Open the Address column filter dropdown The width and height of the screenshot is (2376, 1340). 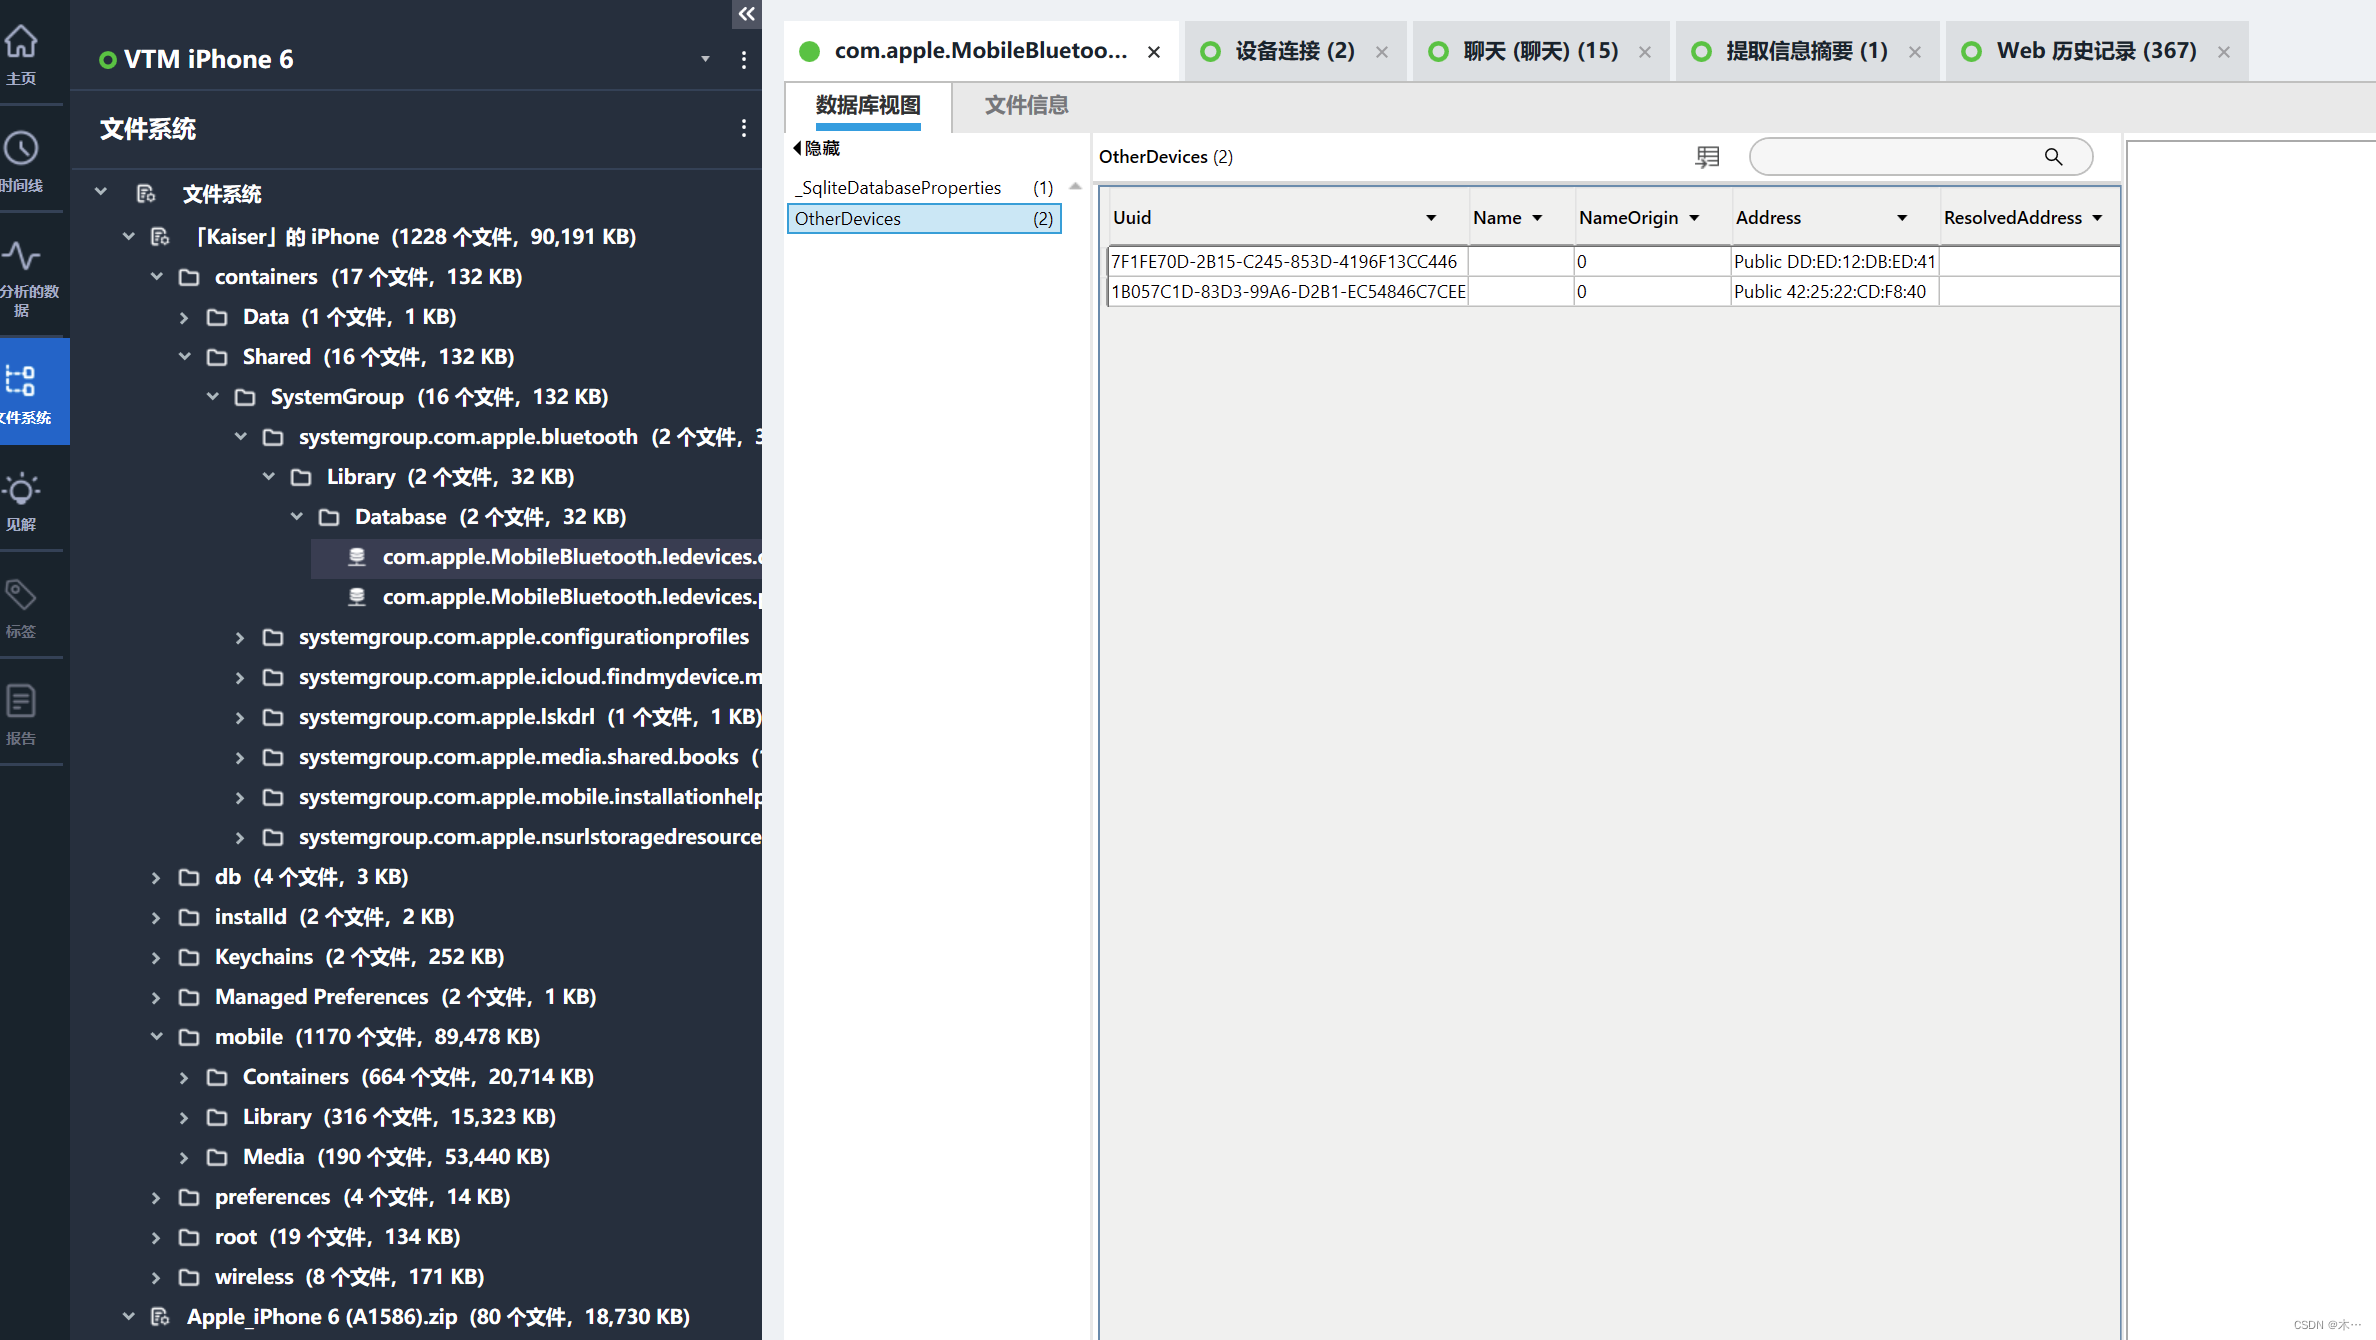pos(1902,218)
